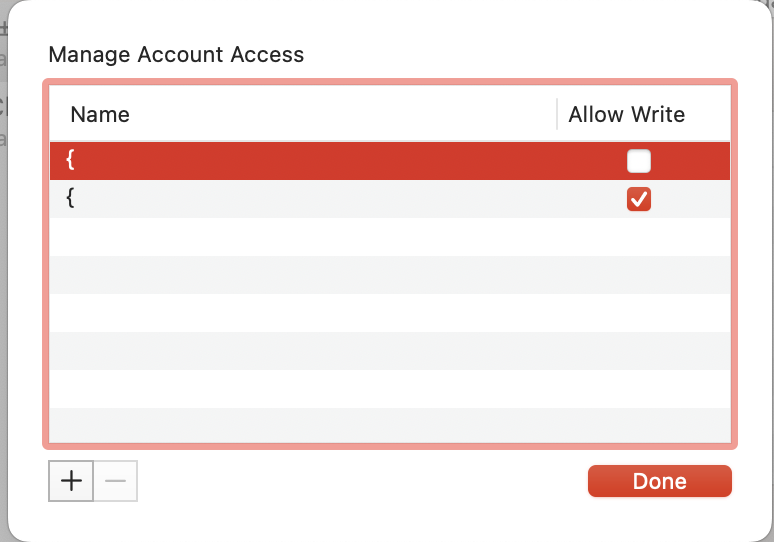Uncheck Allow Write in the second row
774x542 pixels.
click(638, 199)
